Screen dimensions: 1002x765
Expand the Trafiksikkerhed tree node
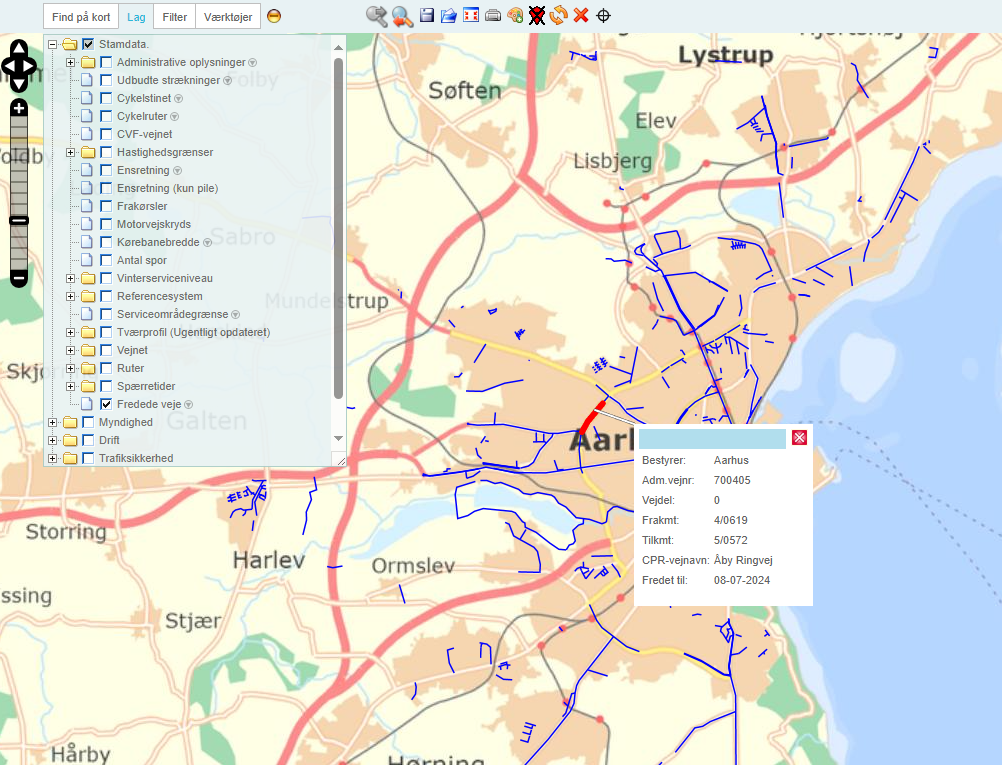(53, 458)
